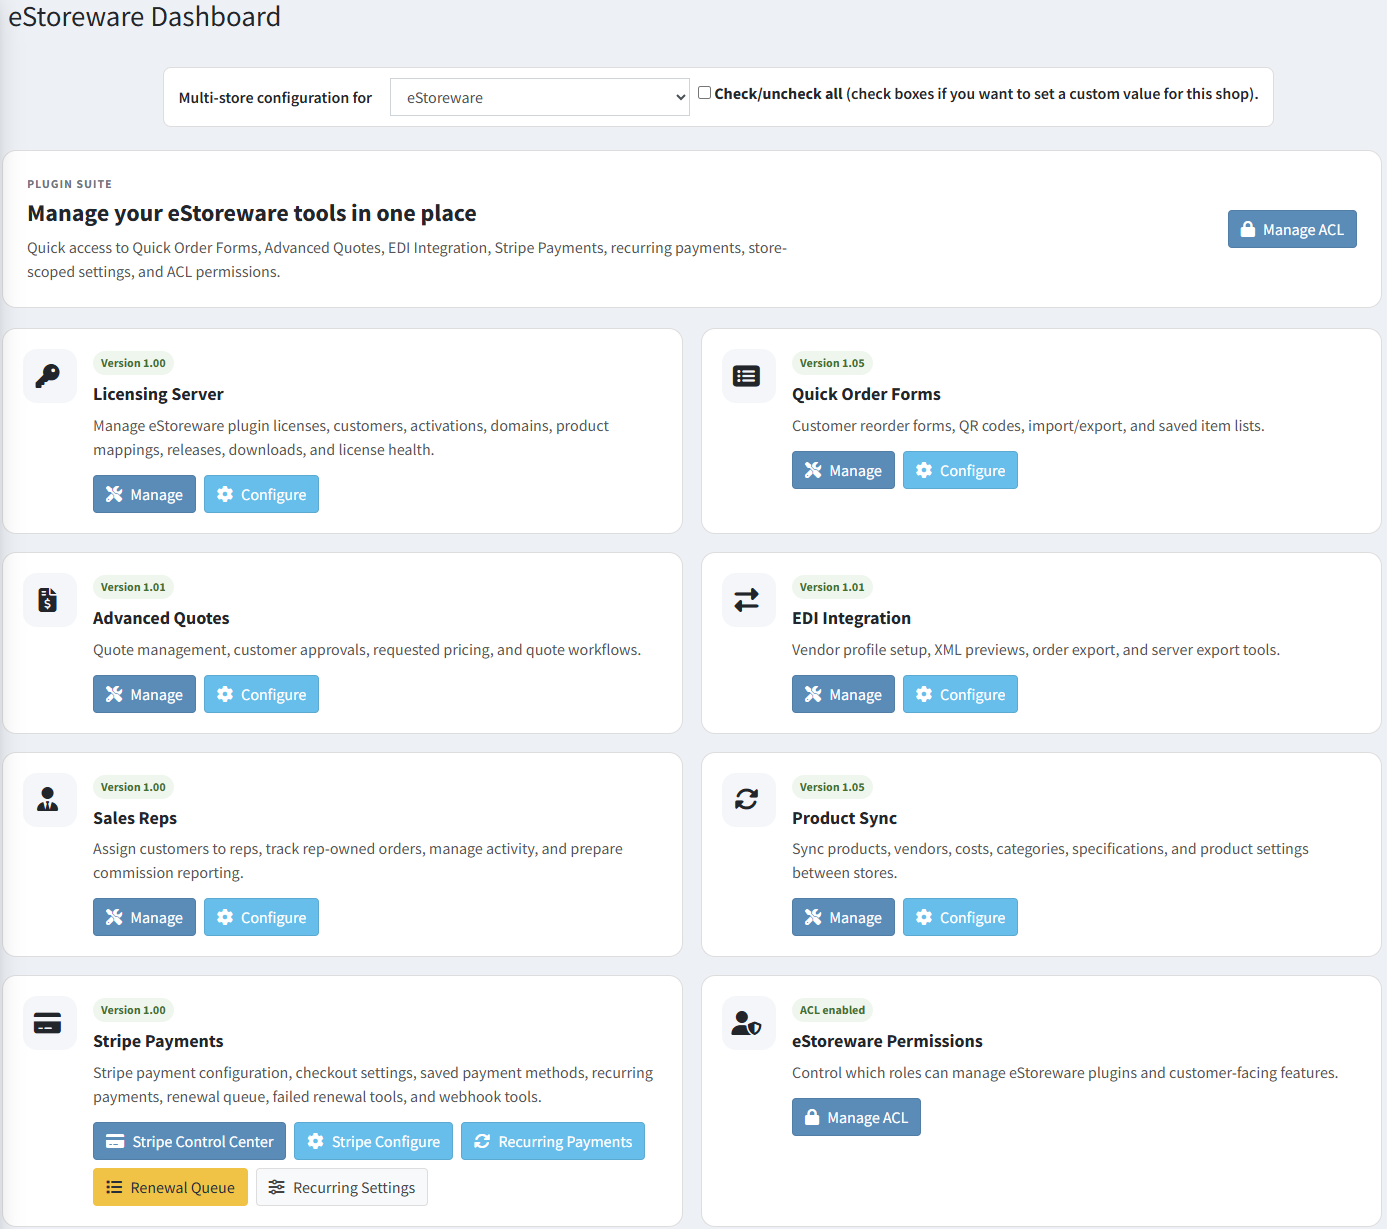Click the Sales Reps person icon
The image size is (1387, 1229).
[x=48, y=800]
